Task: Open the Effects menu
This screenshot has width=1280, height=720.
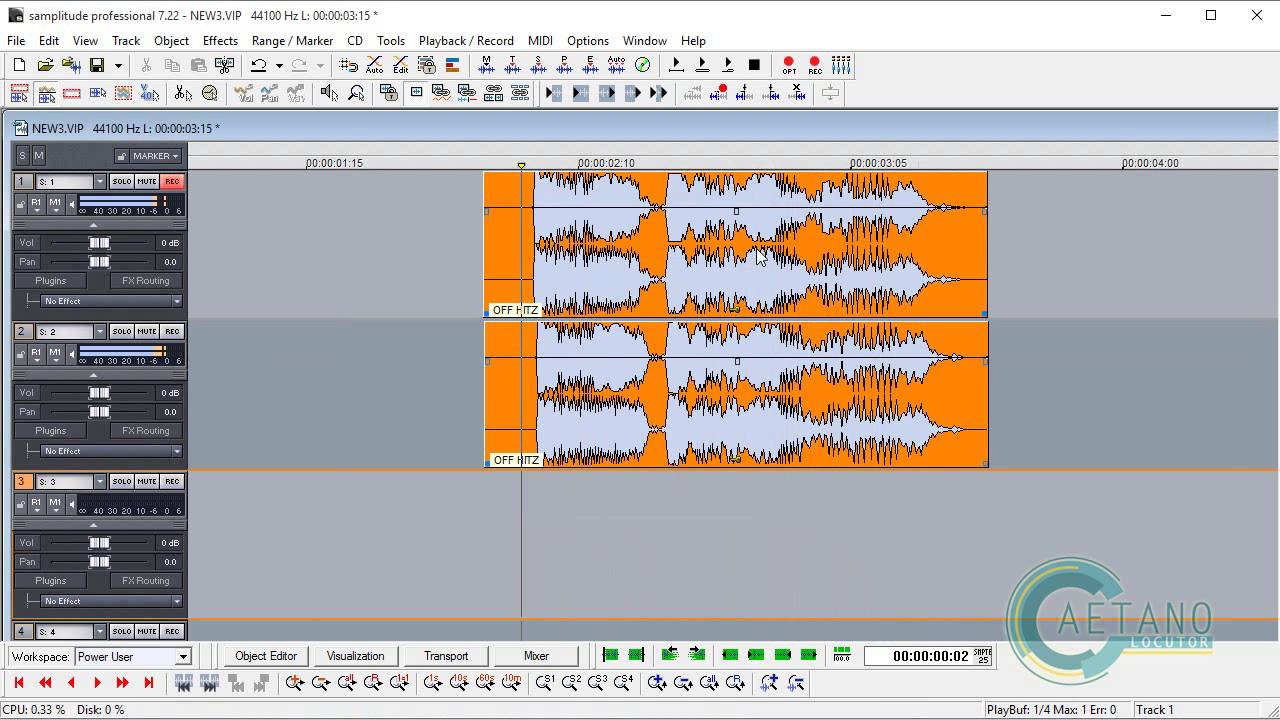Action: [220, 41]
